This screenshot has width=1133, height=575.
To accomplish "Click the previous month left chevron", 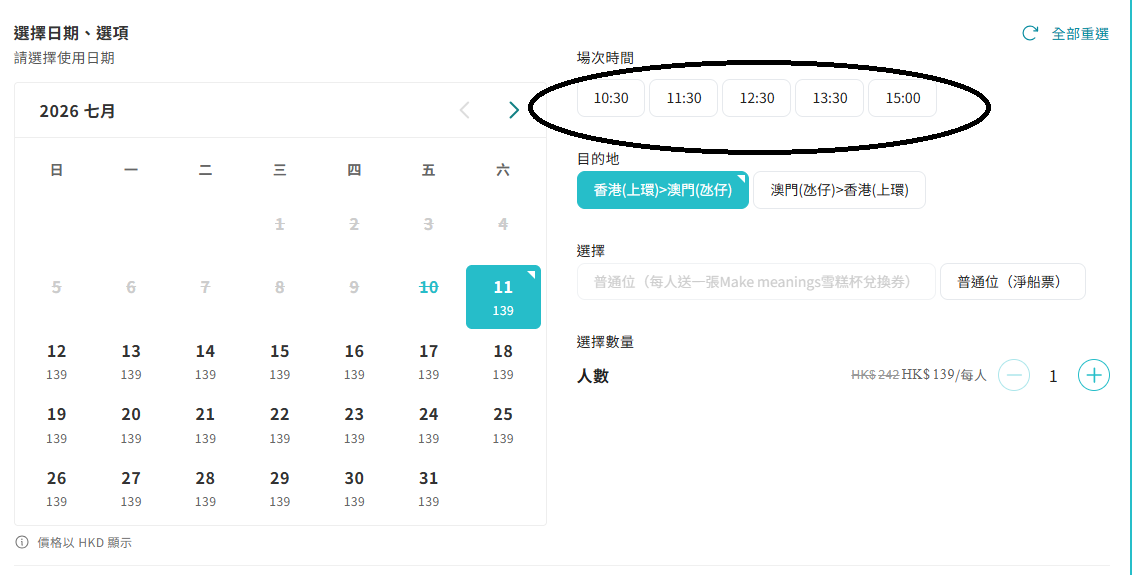I will pyautogui.click(x=465, y=110).
